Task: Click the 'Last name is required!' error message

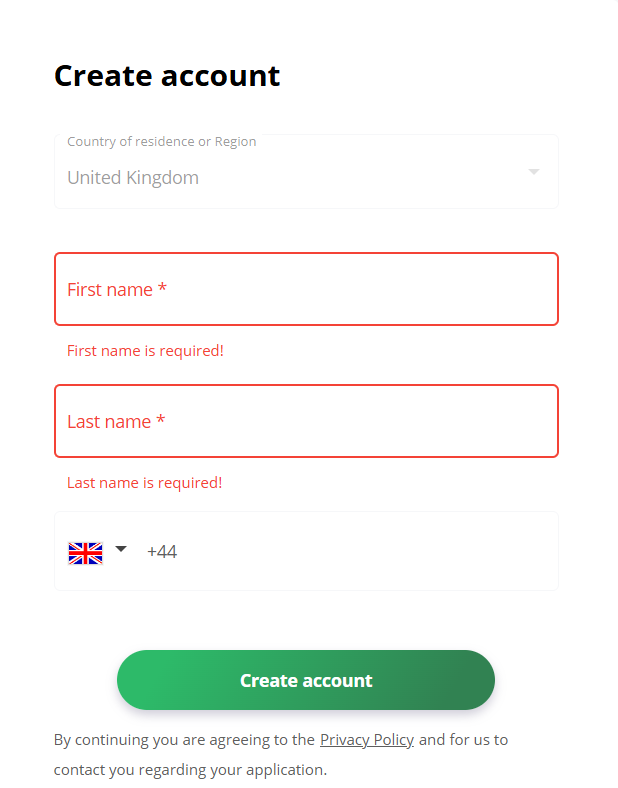Action: (144, 483)
